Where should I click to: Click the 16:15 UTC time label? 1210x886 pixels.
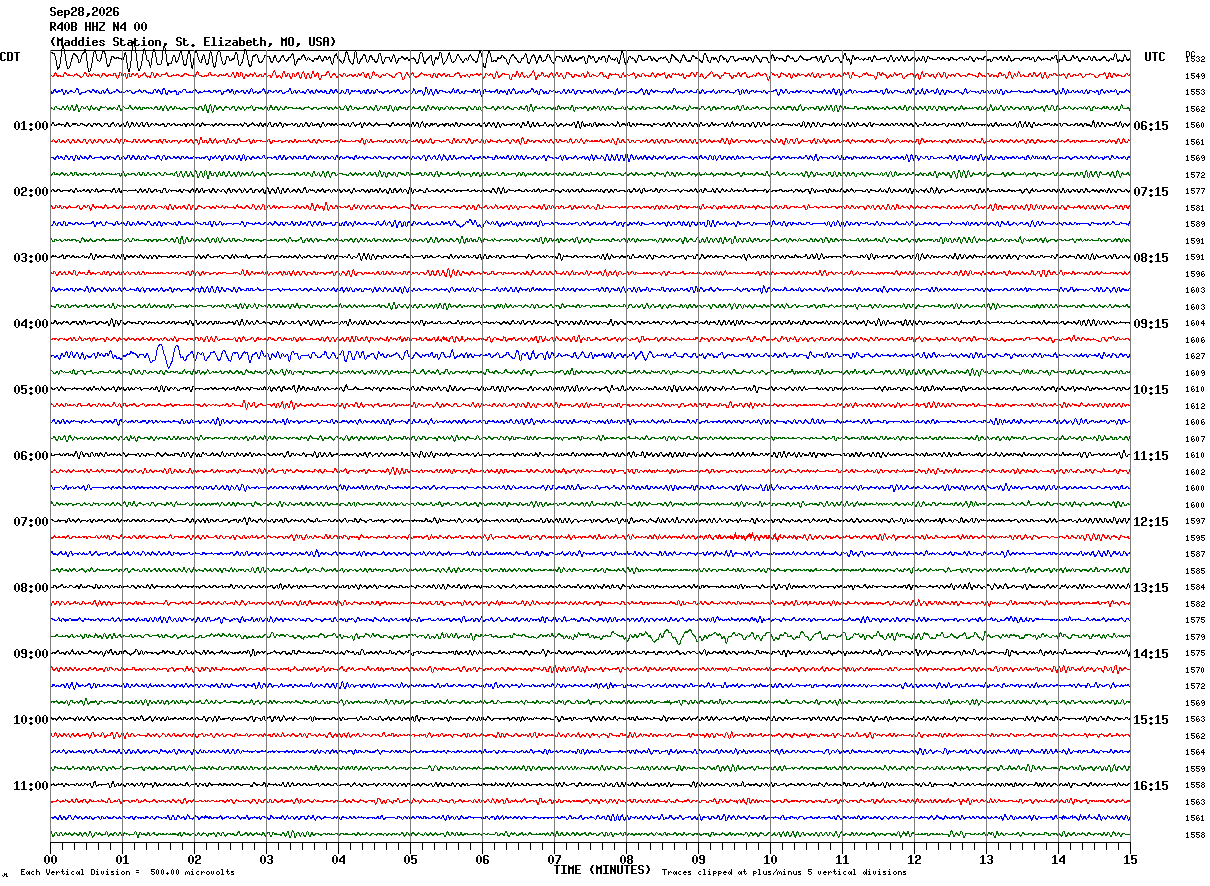tap(1151, 785)
